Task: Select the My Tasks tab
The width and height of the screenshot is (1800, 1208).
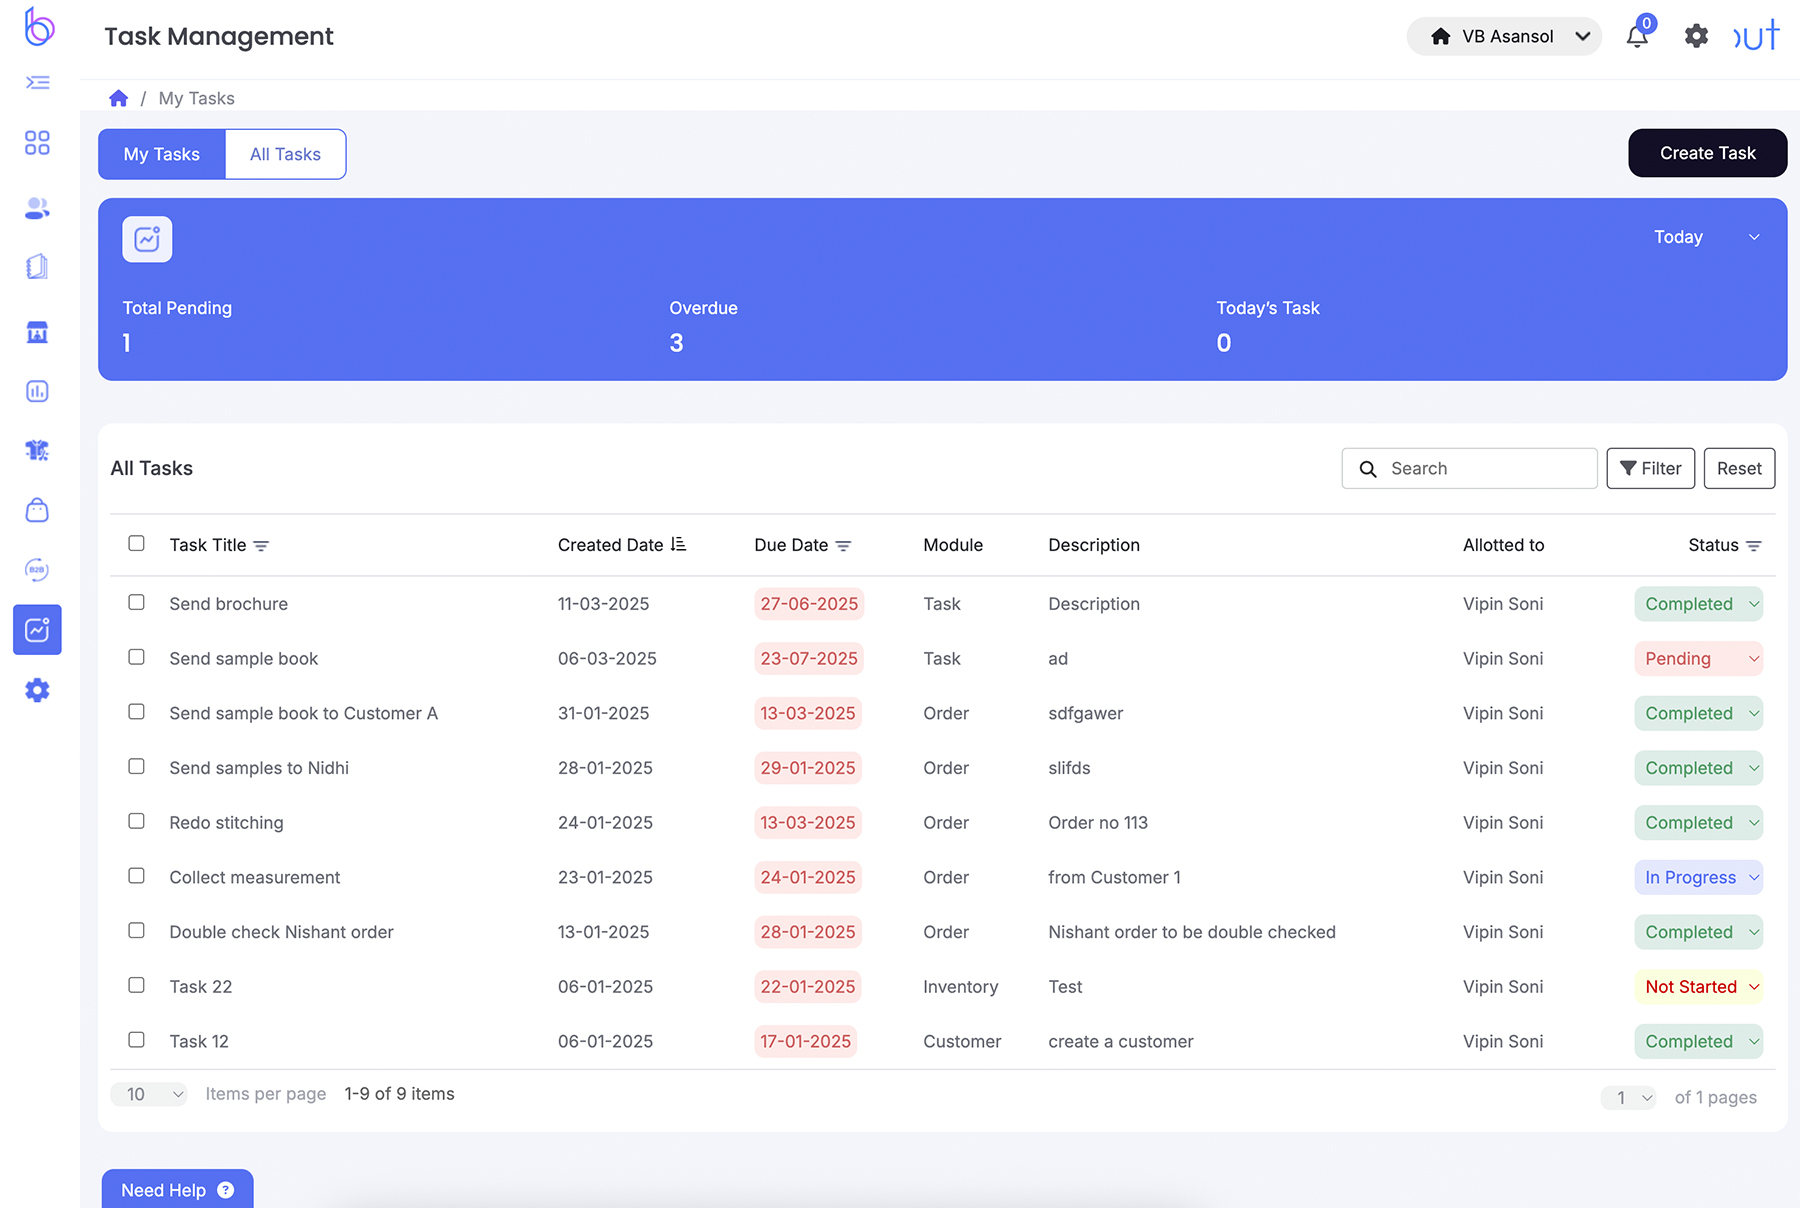Action: (x=162, y=154)
